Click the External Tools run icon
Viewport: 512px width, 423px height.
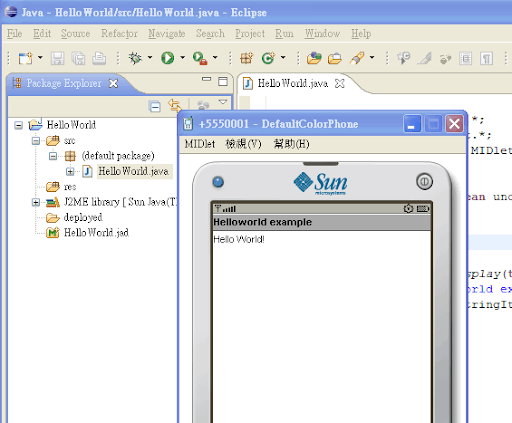tap(200, 58)
